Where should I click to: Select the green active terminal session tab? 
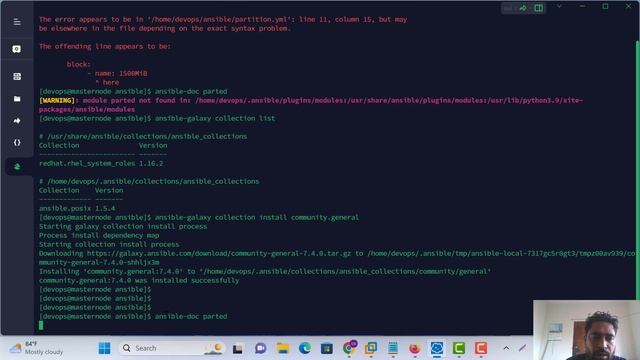17,167
